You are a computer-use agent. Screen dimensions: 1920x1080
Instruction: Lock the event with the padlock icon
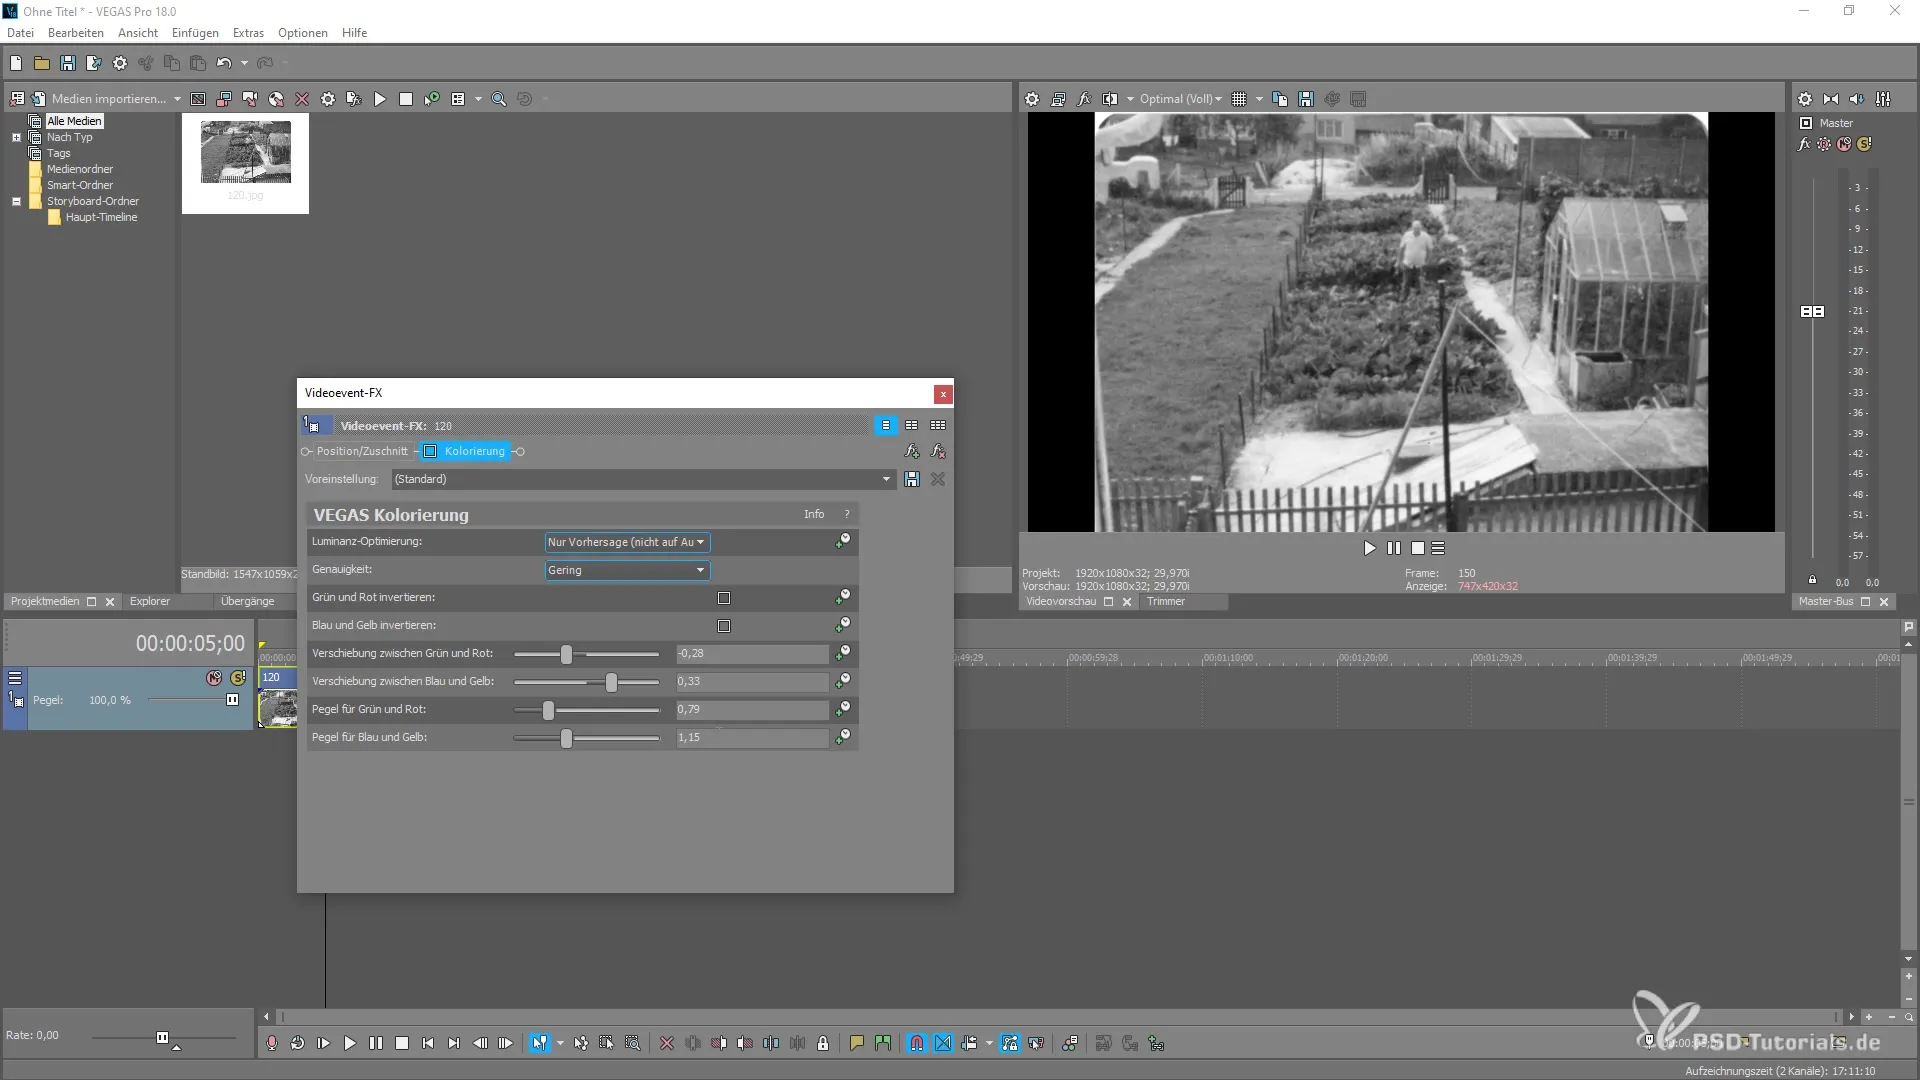[823, 1043]
